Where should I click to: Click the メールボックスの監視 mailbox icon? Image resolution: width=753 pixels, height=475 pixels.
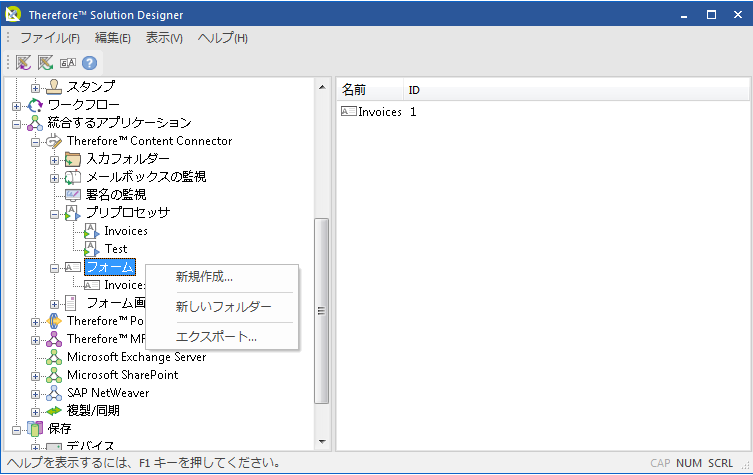(73, 177)
